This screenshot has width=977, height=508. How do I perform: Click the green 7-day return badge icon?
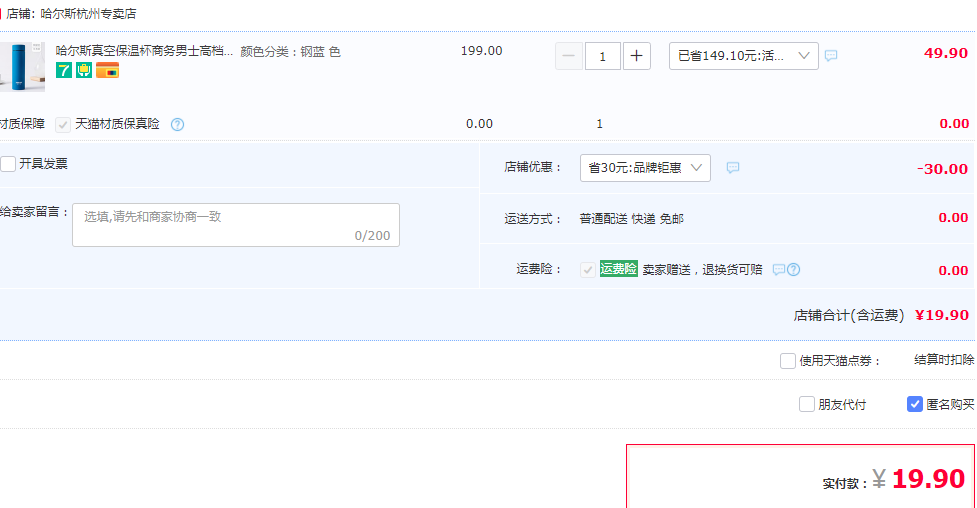64,70
